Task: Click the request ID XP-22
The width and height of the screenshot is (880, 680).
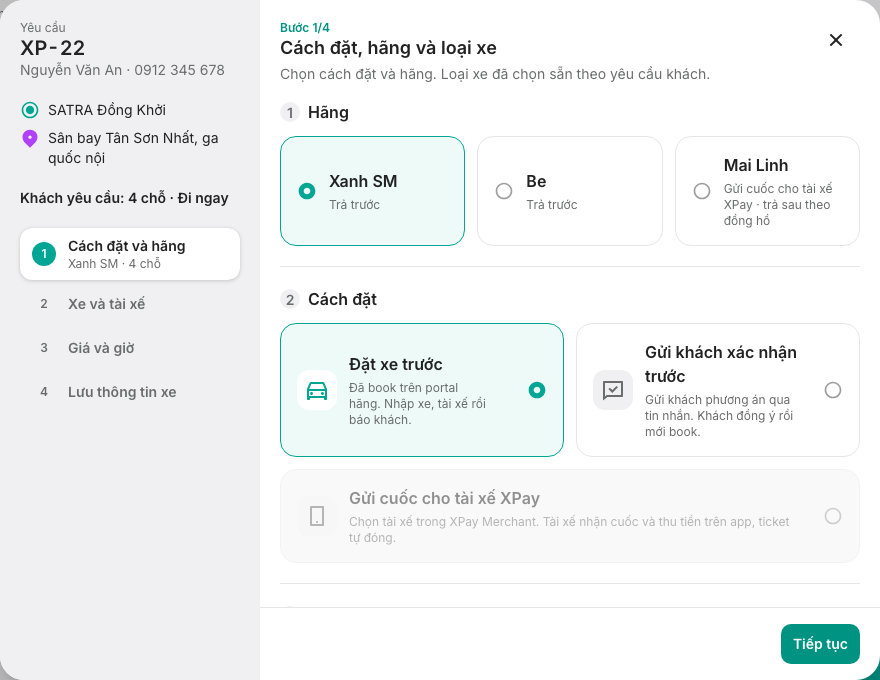Action: coord(53,48)
